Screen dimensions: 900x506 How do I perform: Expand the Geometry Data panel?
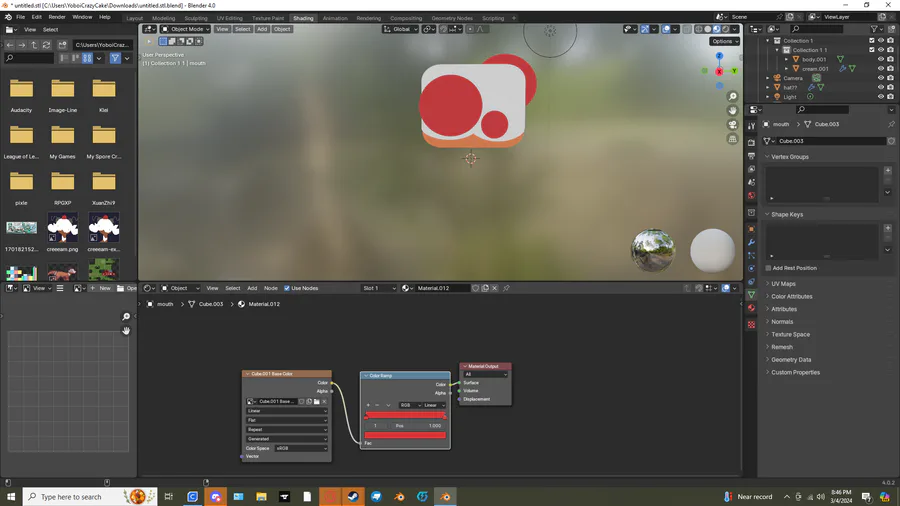coord(791,360)
